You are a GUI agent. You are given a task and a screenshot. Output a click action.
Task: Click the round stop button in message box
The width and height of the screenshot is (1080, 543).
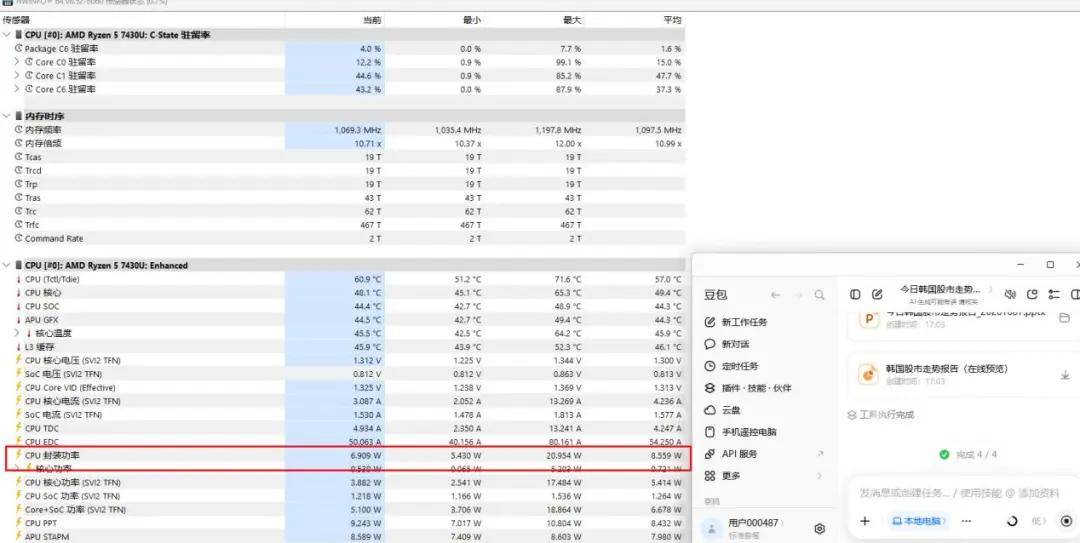(1067, 521)
